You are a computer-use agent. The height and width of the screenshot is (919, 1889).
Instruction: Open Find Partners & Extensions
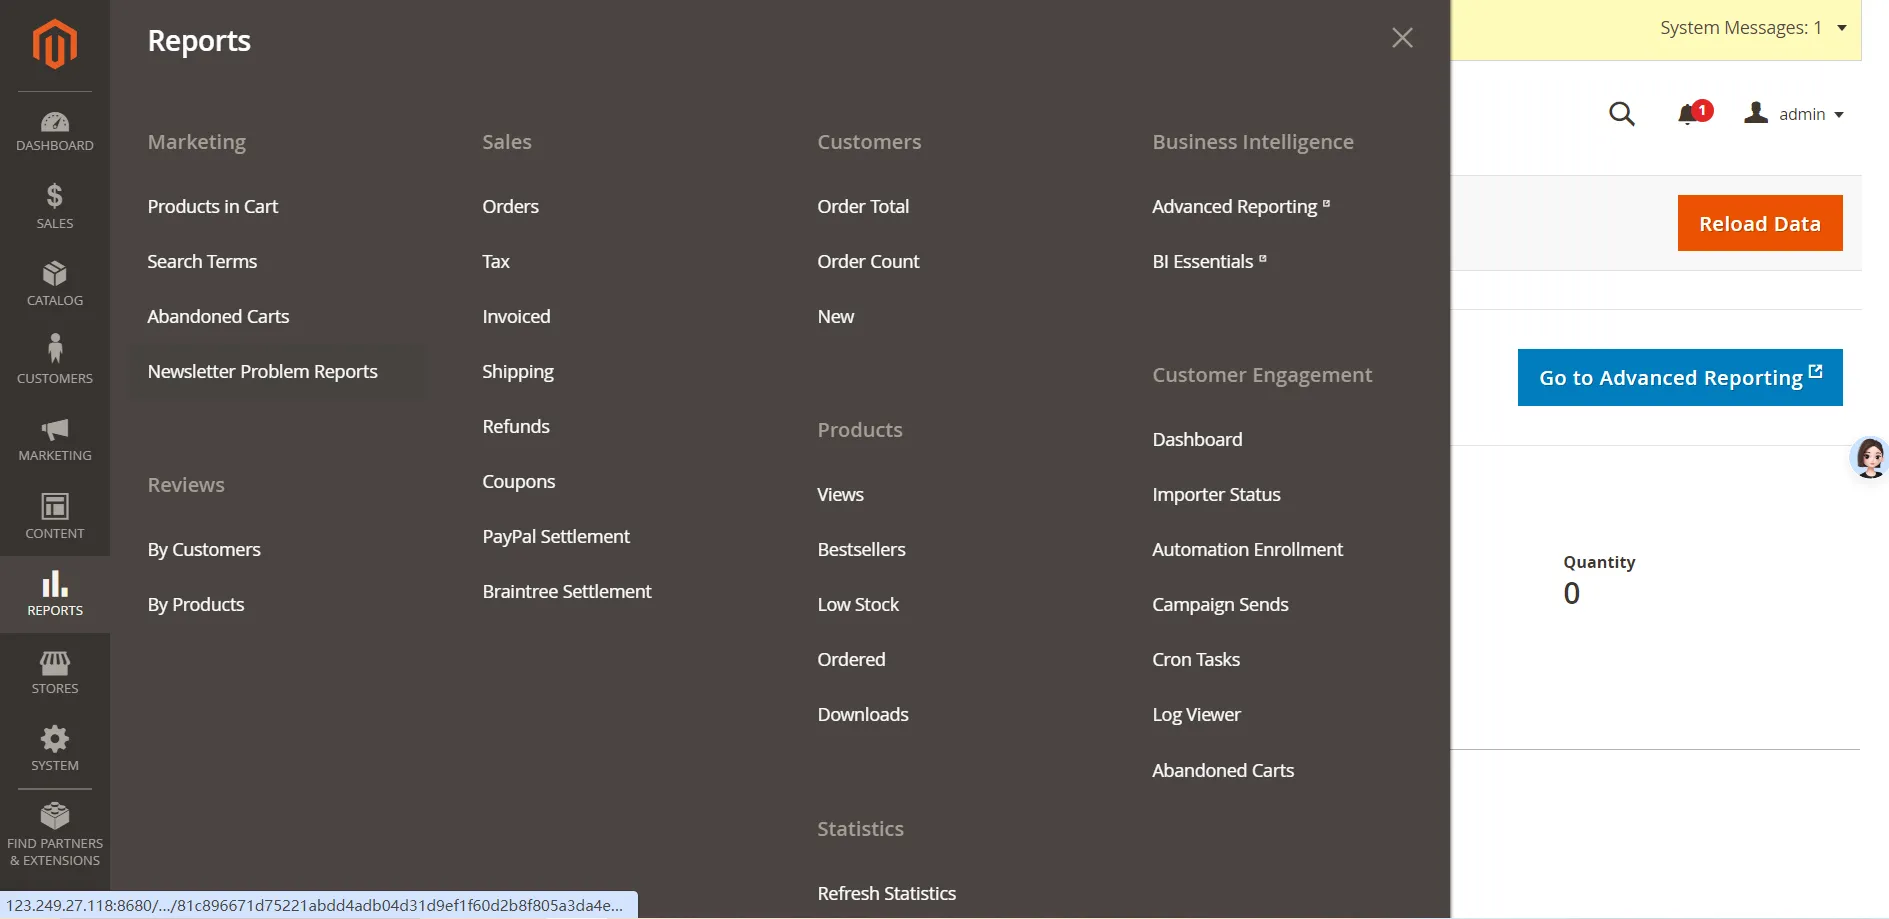[x=55, y=835]
